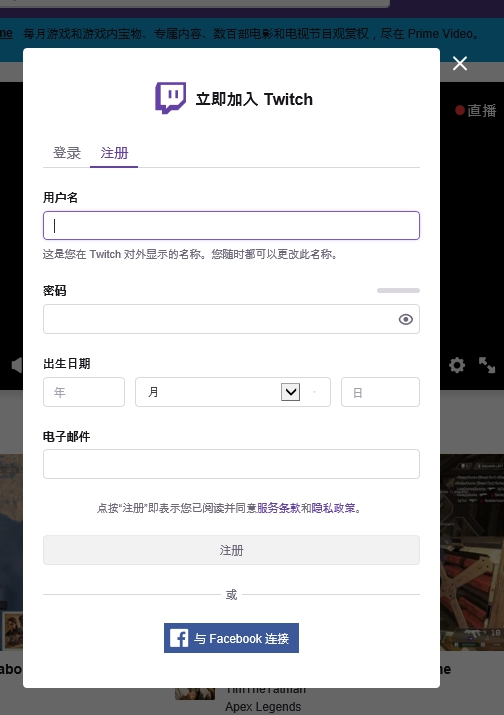Image resolution: width=504 pixels, height=715 pixels.
Task: Click the Facebook logo icon
Action: tap(179, 638)
